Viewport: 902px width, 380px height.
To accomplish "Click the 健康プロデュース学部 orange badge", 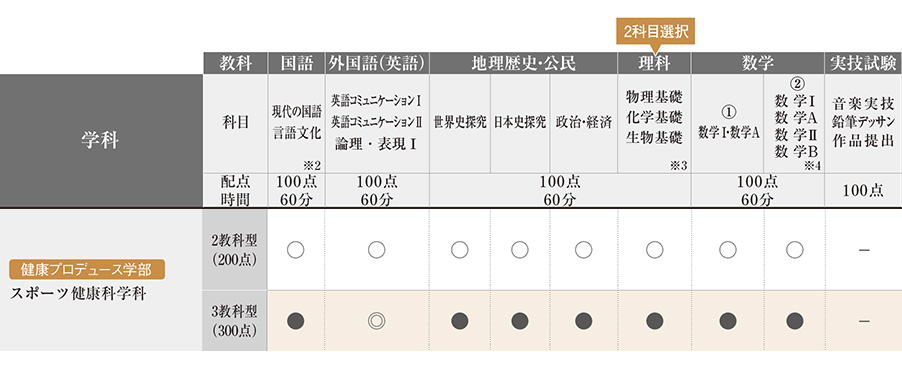I will click(87, 269).
